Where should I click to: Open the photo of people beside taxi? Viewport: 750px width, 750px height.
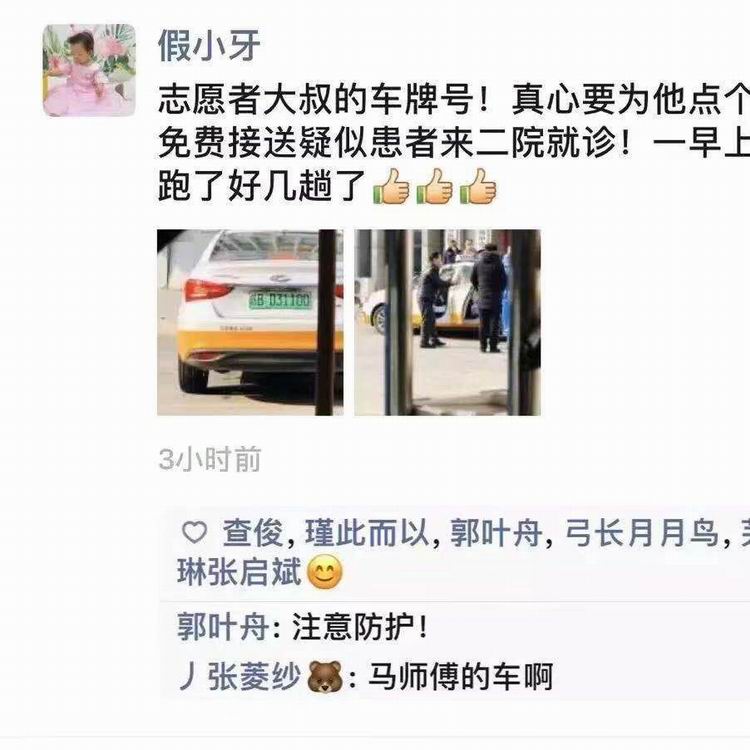tap(447, 322)
